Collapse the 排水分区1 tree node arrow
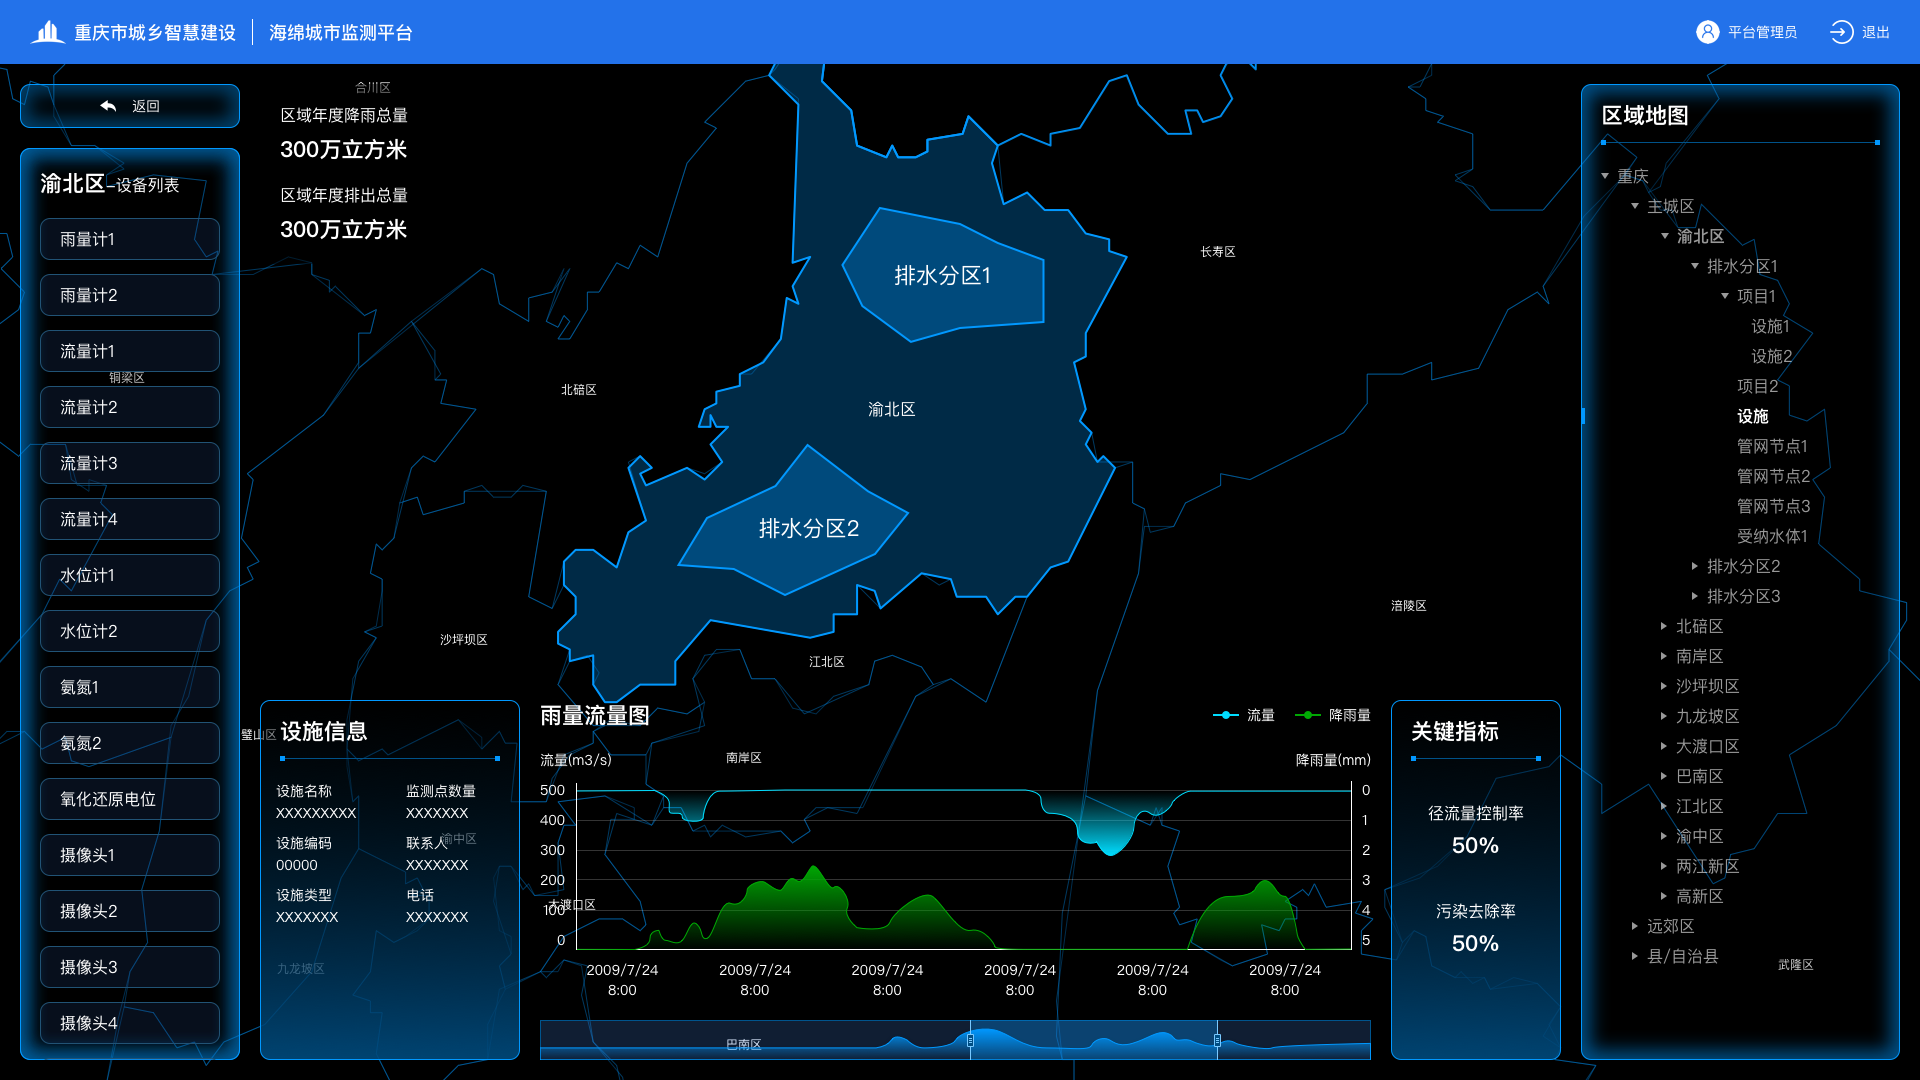Screen dimensions: 1920x1080 [x=1695, y=266]
